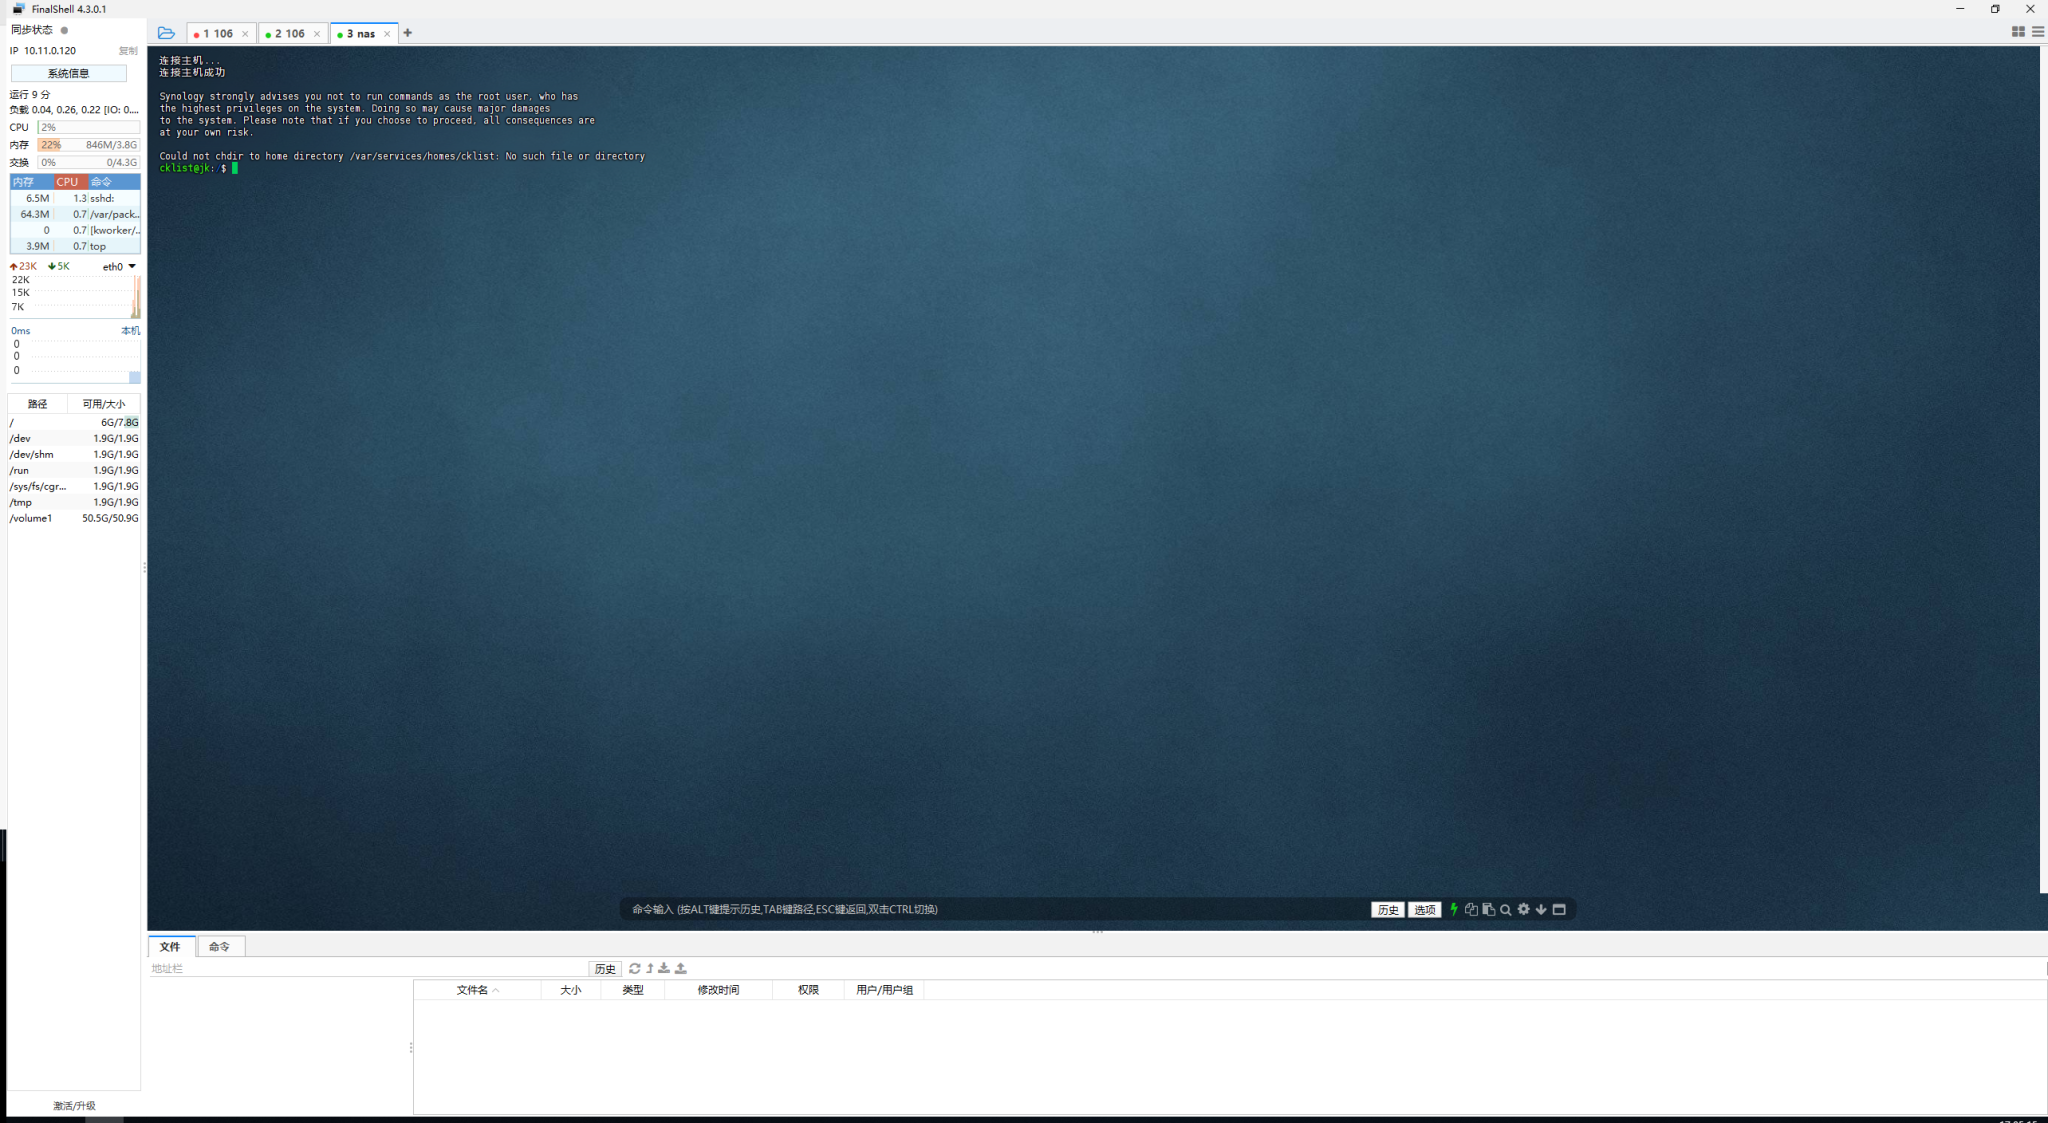Click the 选项 button in command bar

[1424, 909]
